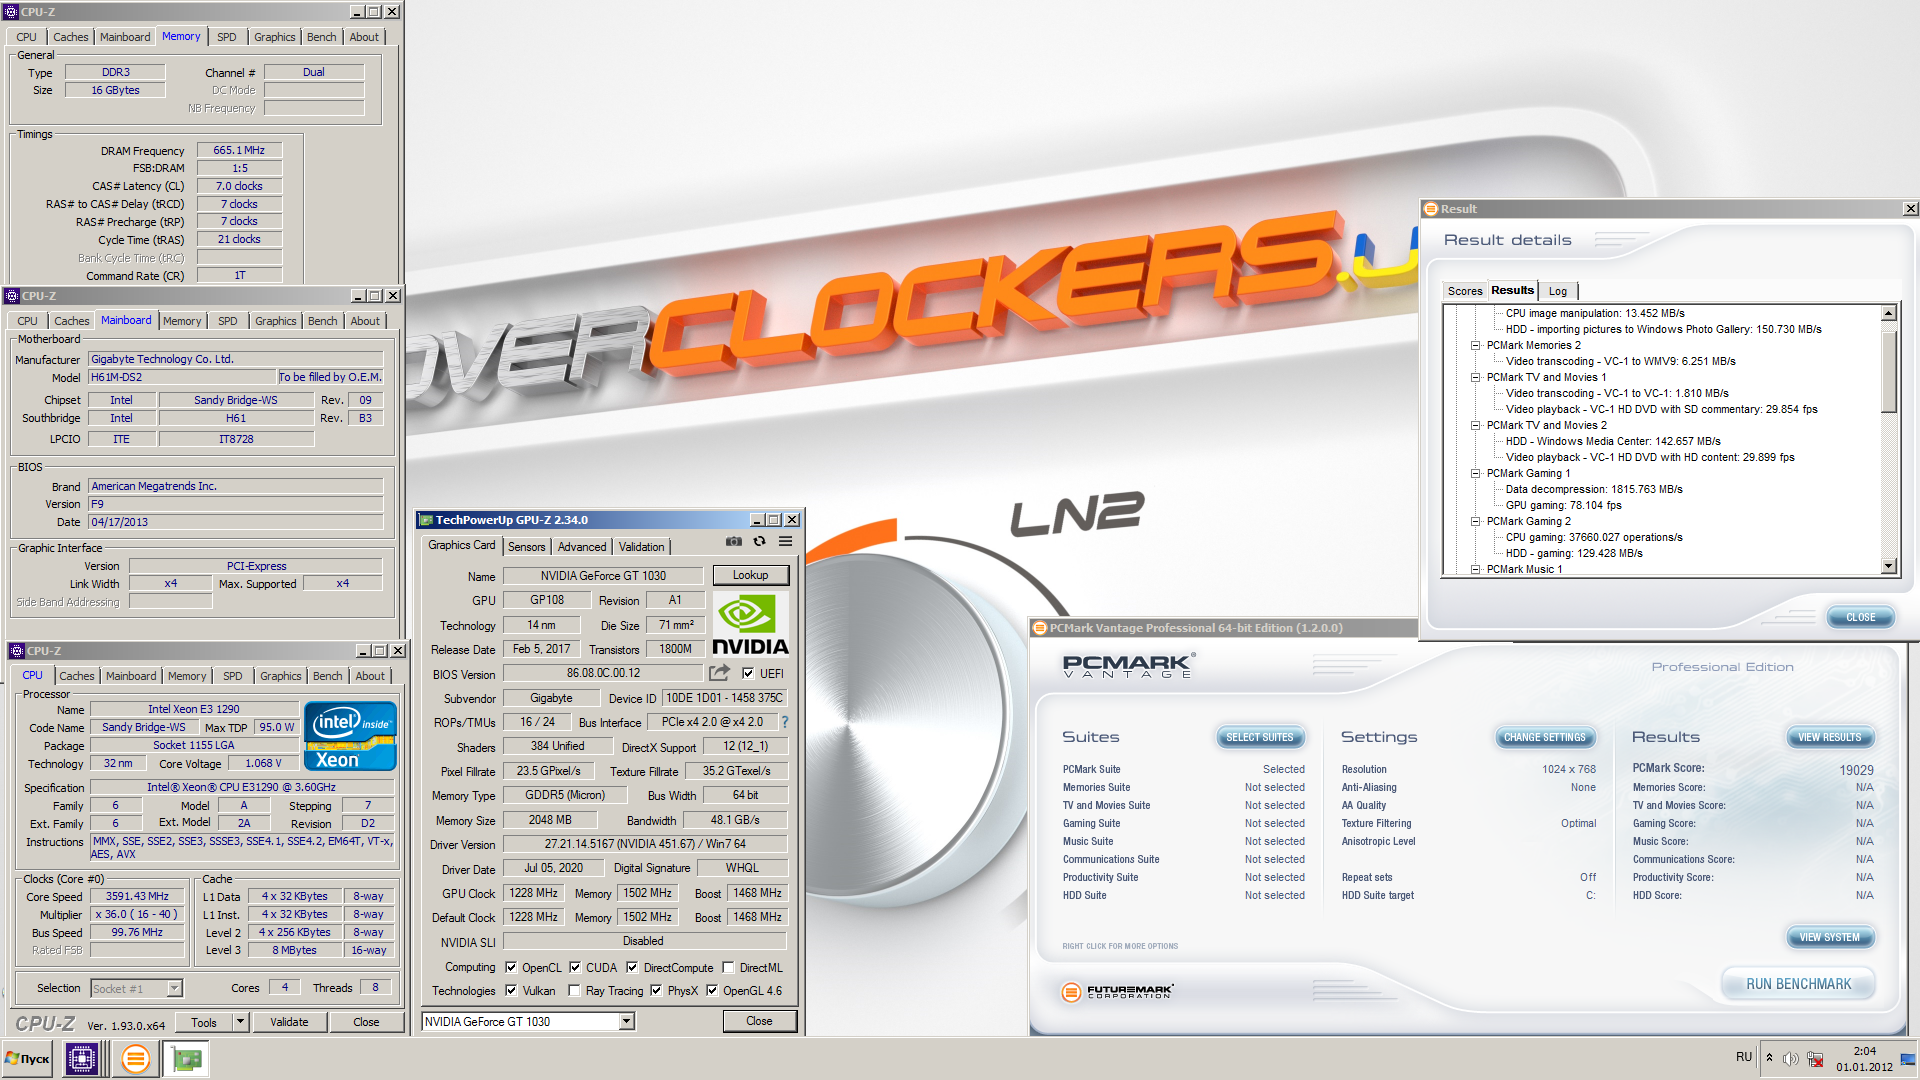Click the title icon of the CPU-Z processor window
Image resolution: width=1920 pixels, height=1080 pixels.
click(x=17, y=651)
